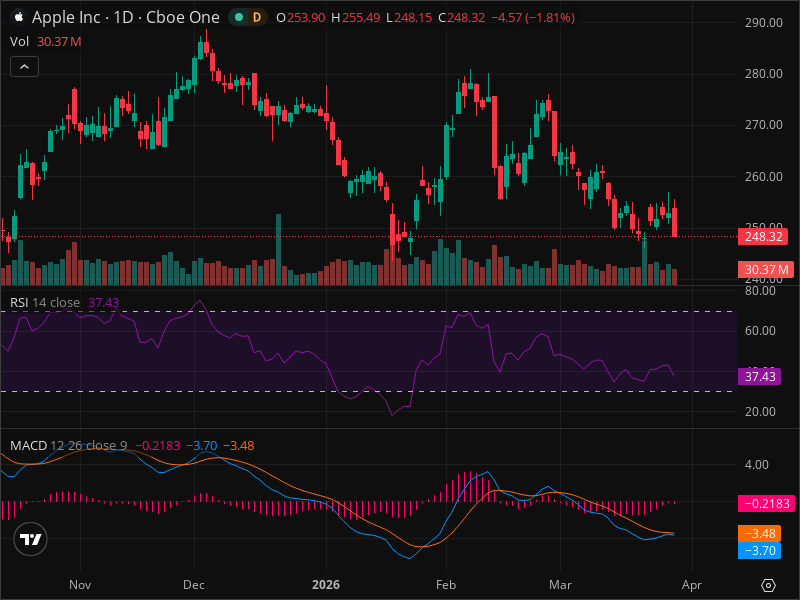
Task: Click the 290.00 price axis tick
Action: point(763,22)
